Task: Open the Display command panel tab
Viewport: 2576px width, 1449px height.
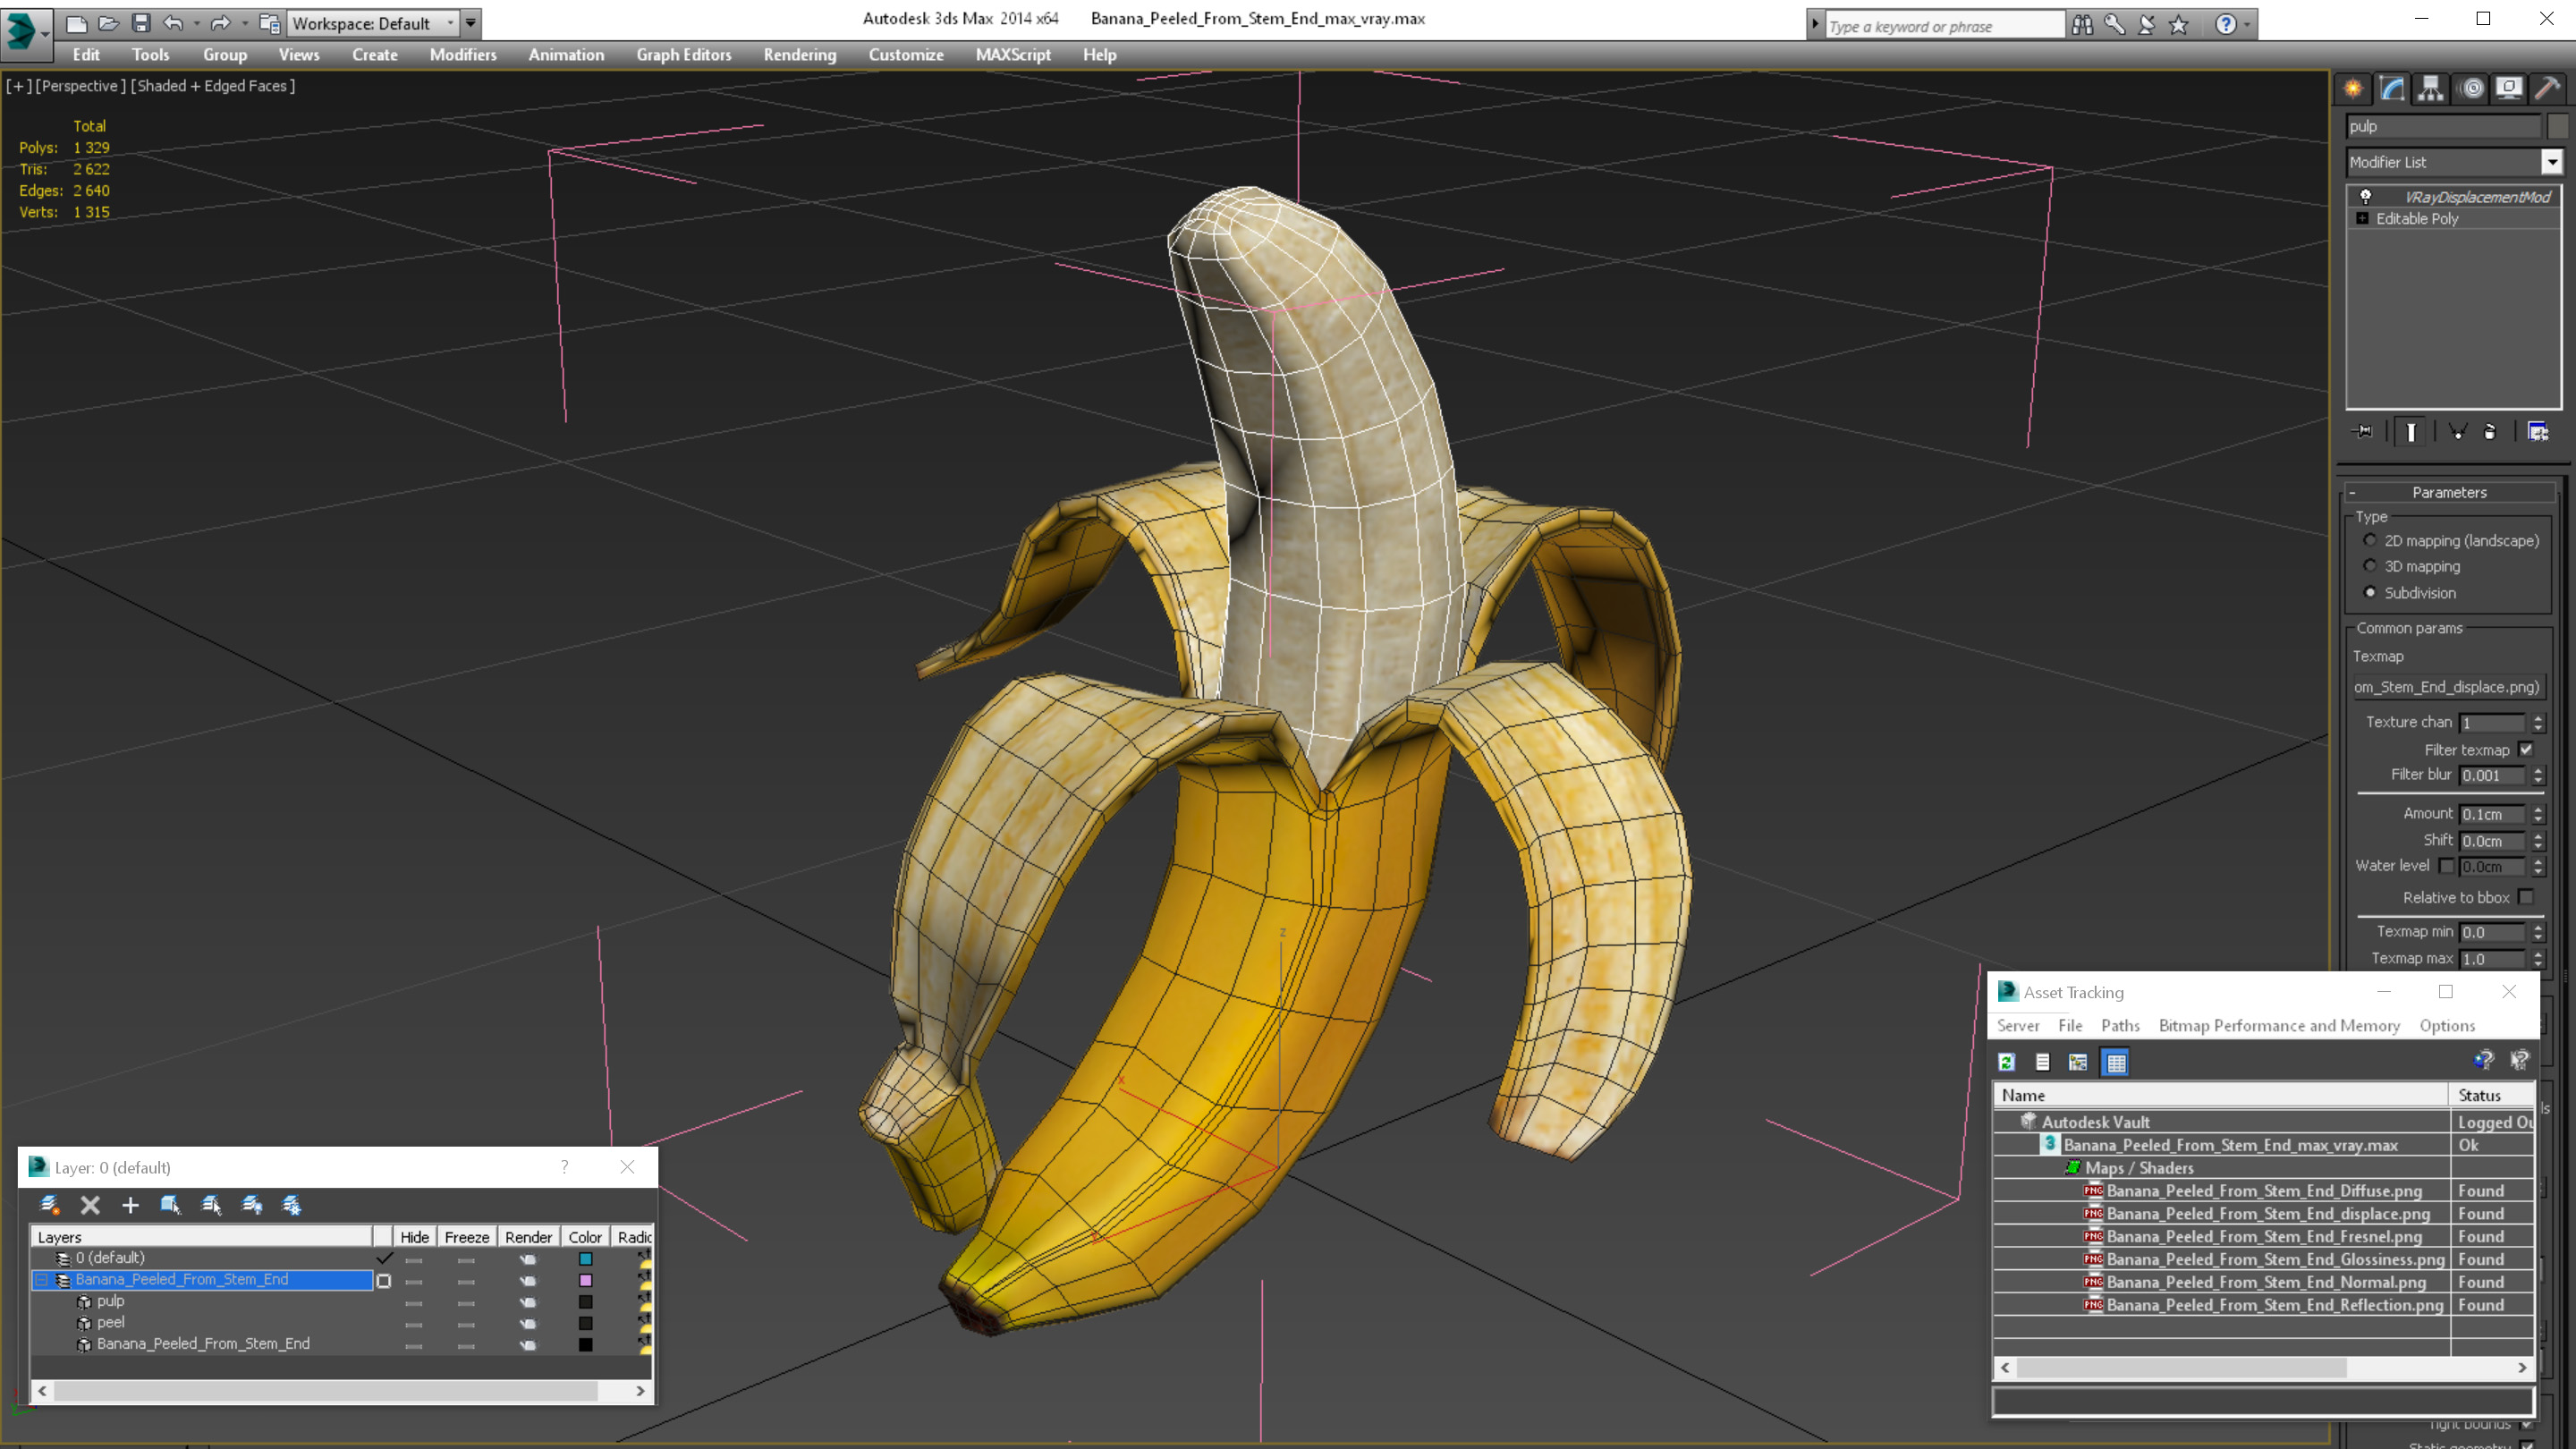Action: coord(2509,89)
